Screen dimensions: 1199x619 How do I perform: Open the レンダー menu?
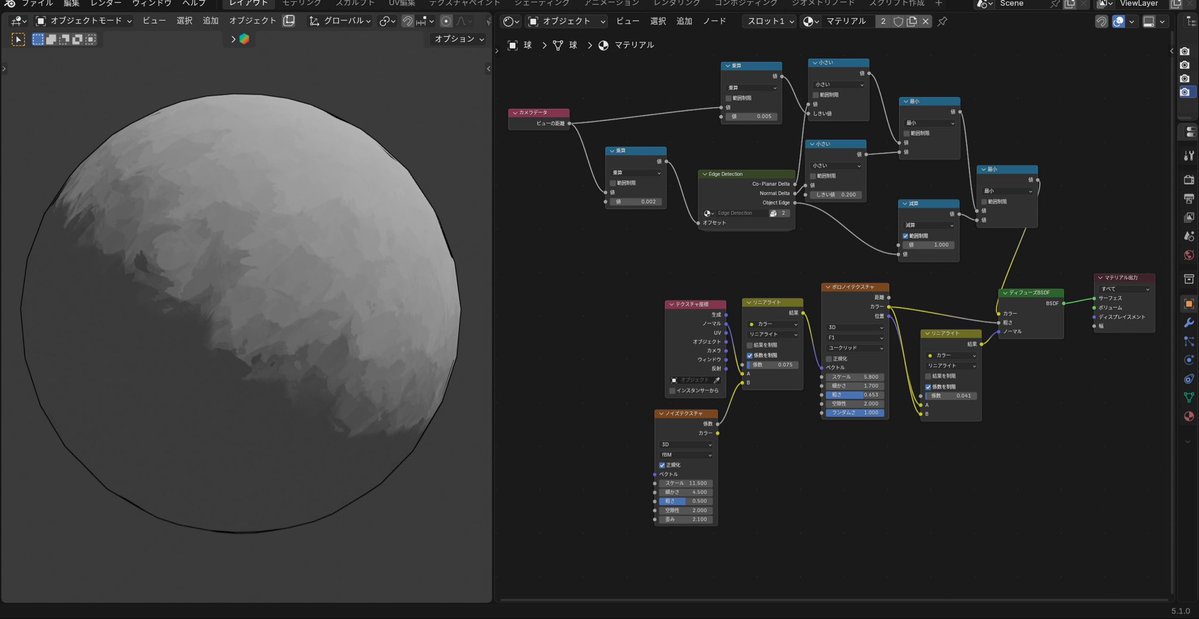[x=106, y=3]
